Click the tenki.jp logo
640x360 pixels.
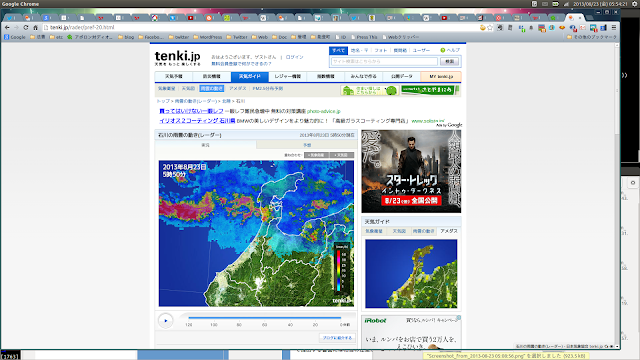[177, 58]
